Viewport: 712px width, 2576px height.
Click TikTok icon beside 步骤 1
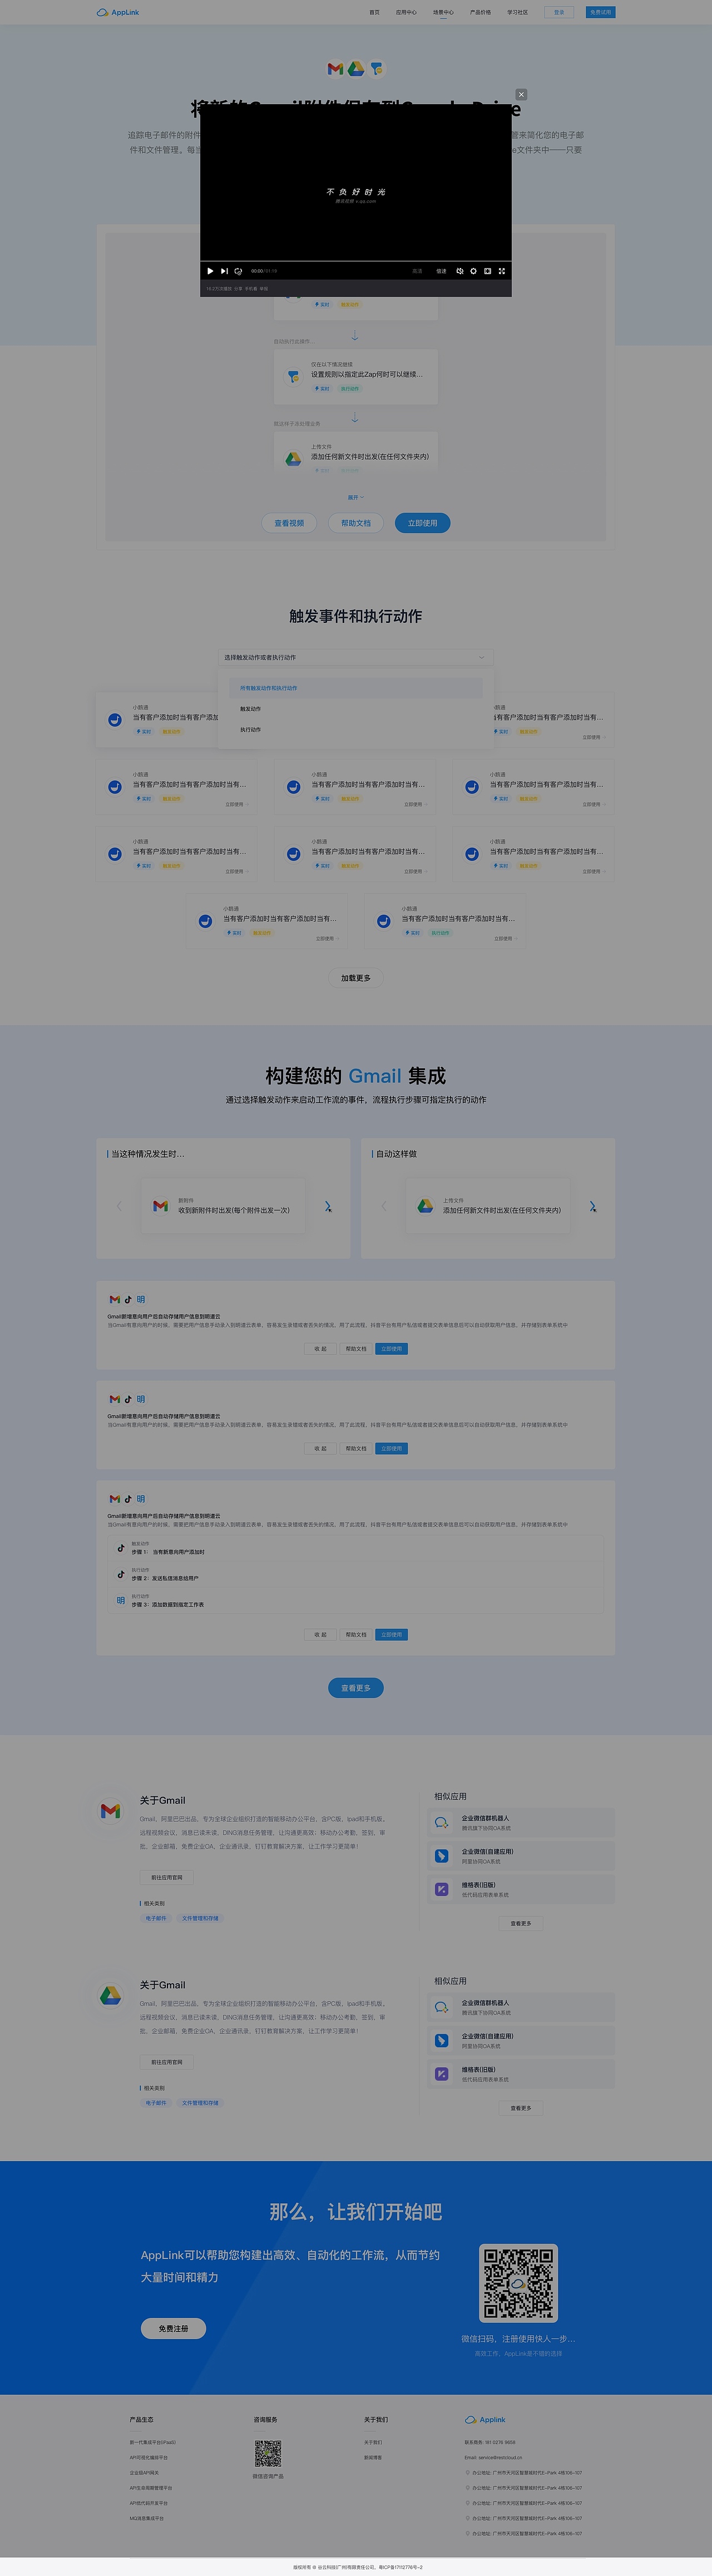pyautogui.click(x=121, y=1548)
